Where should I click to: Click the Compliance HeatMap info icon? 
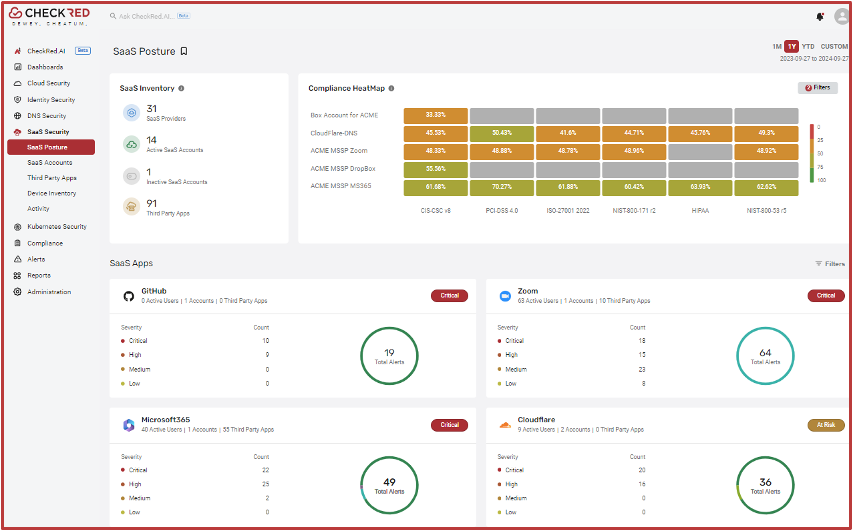point(392,88)
